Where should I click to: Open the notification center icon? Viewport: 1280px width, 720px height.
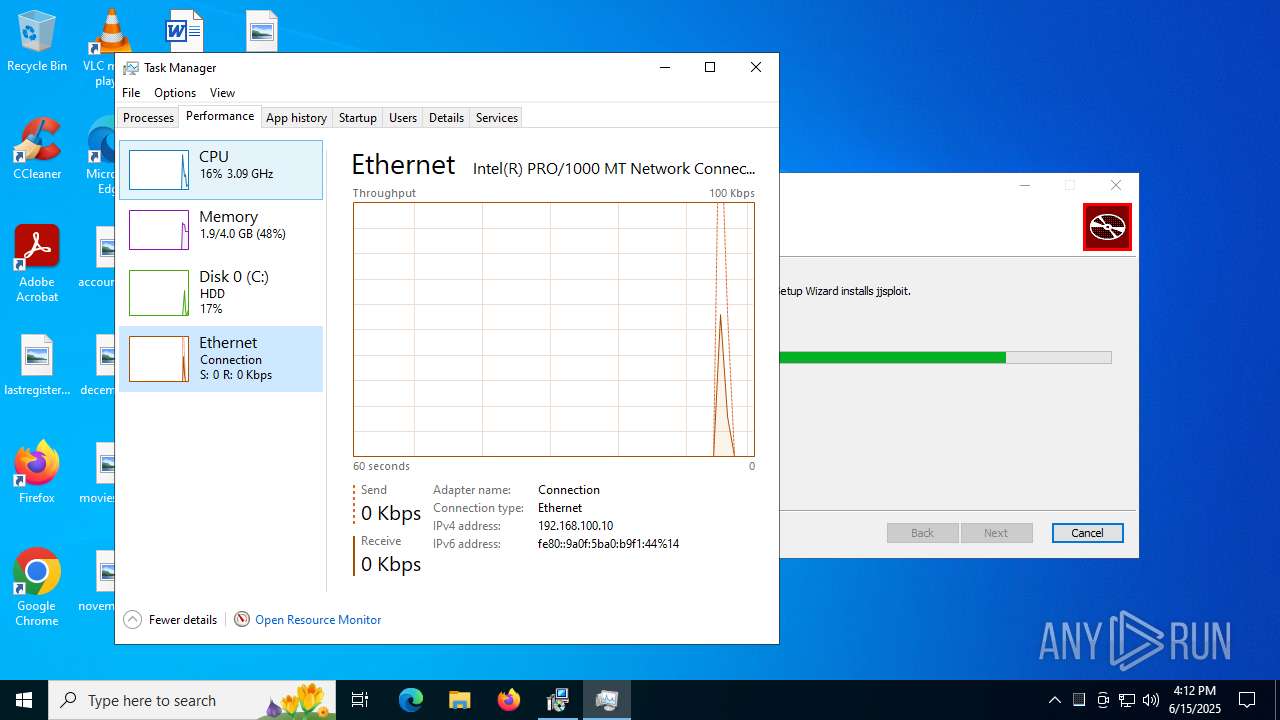(1247, 700)
